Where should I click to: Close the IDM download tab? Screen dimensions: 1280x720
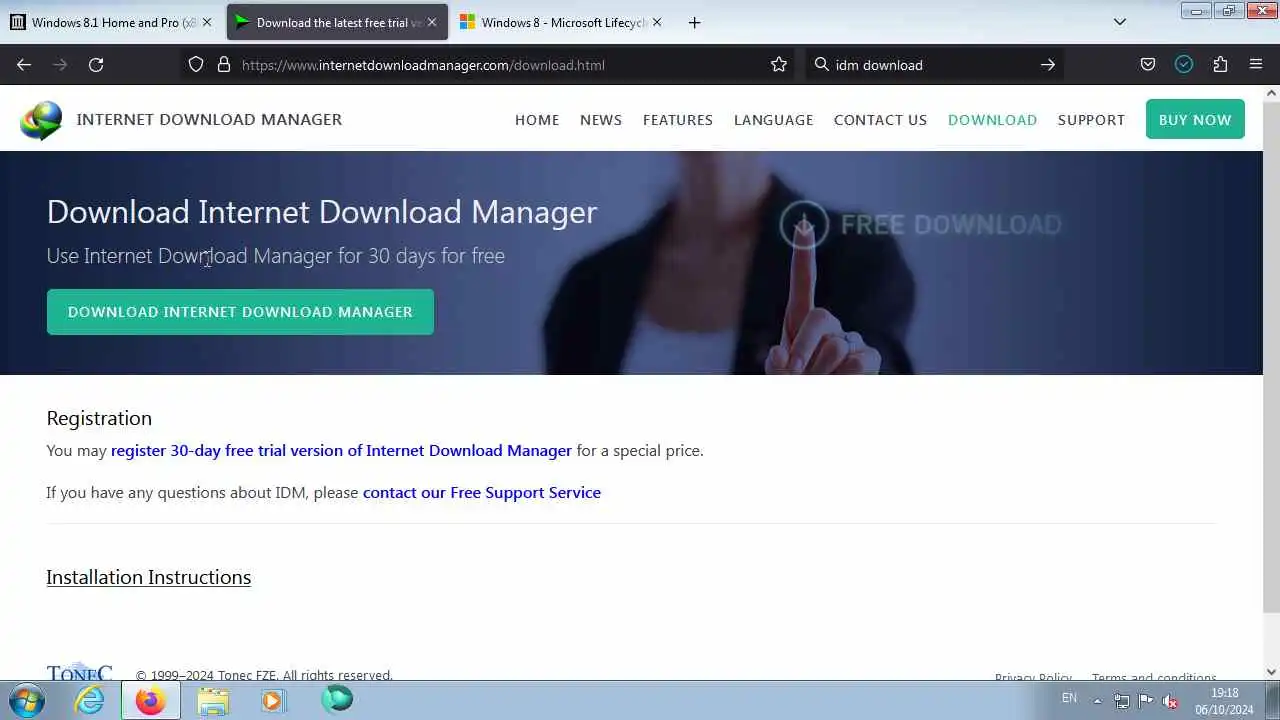tap(432, 22)
